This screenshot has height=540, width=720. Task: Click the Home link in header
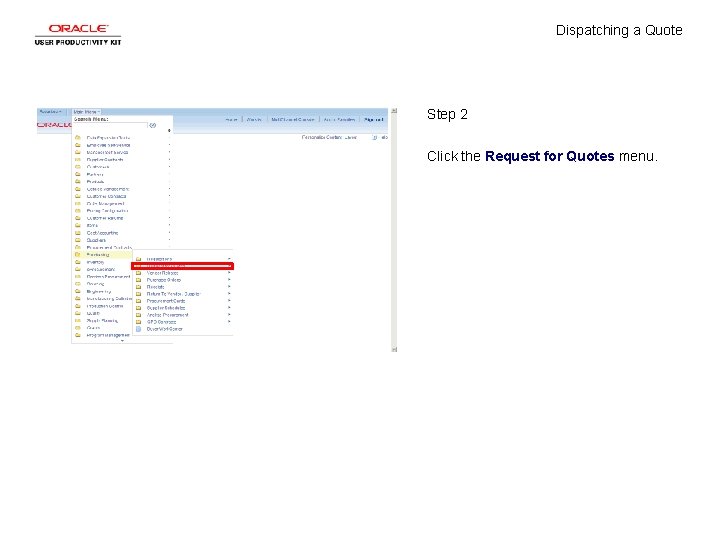tap(231, 120)
